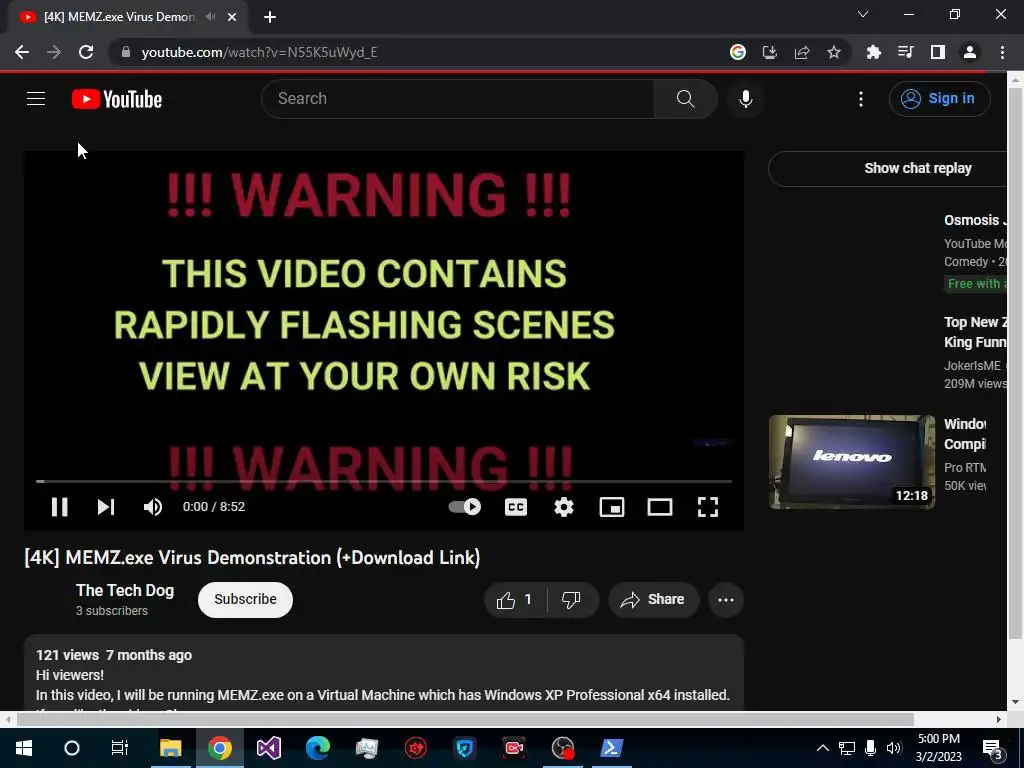Image resolution: width=1024 pixels, height=768 pixels.
Task: Open Chrome profile icon
Action: point(970,52)
